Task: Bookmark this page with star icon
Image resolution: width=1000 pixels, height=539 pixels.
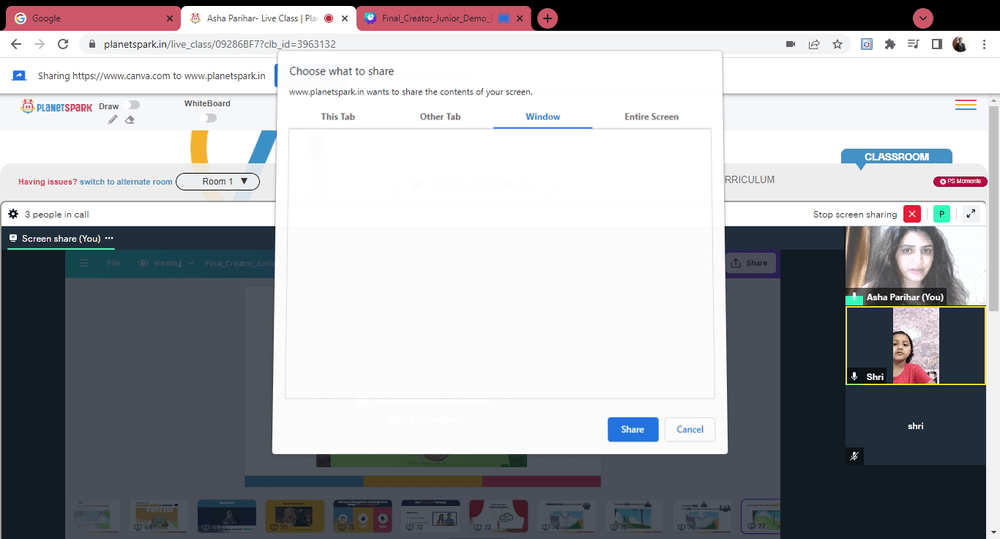Action: (x=837, y=44)
